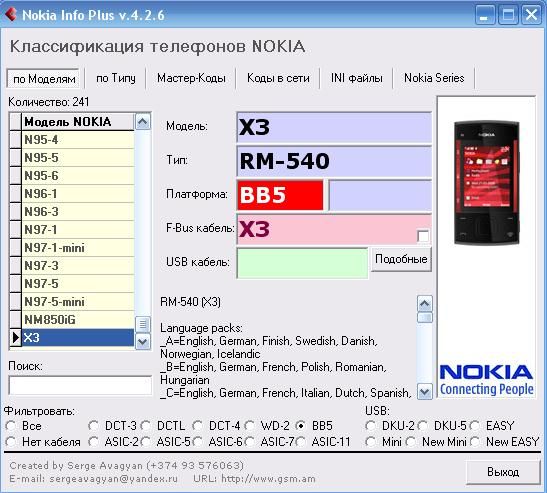
Task: Select the 'Все' filter radio button
Action: tap(10, 426)
